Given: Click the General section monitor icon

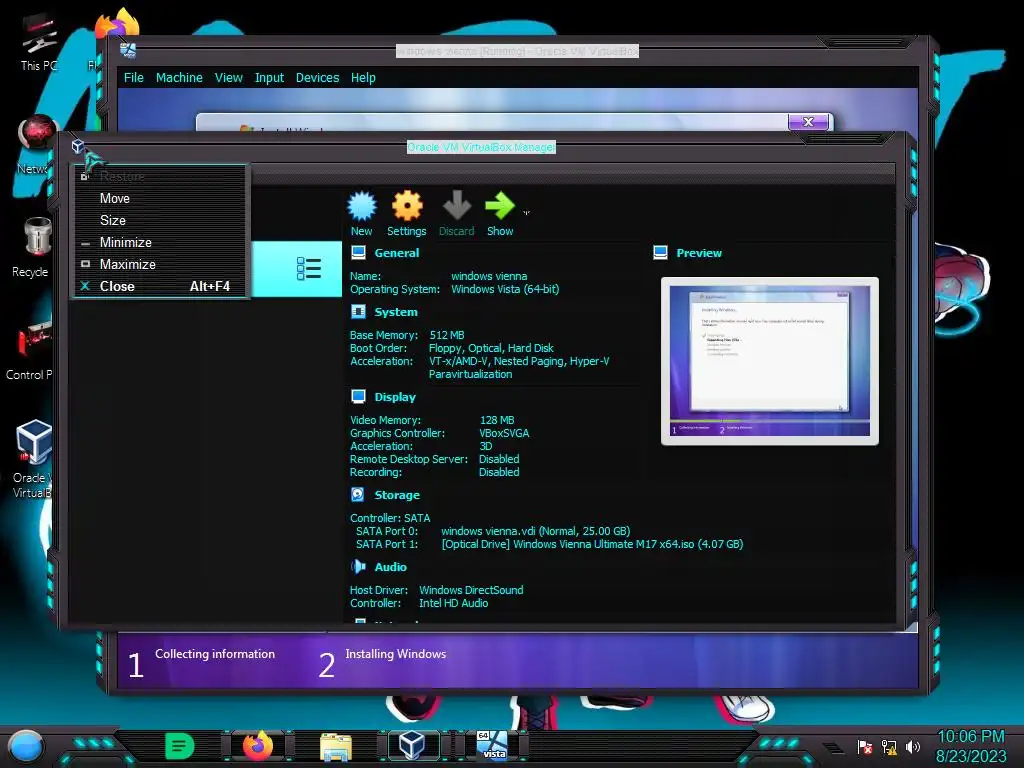Looking at the screenshot, I should 359,253.
